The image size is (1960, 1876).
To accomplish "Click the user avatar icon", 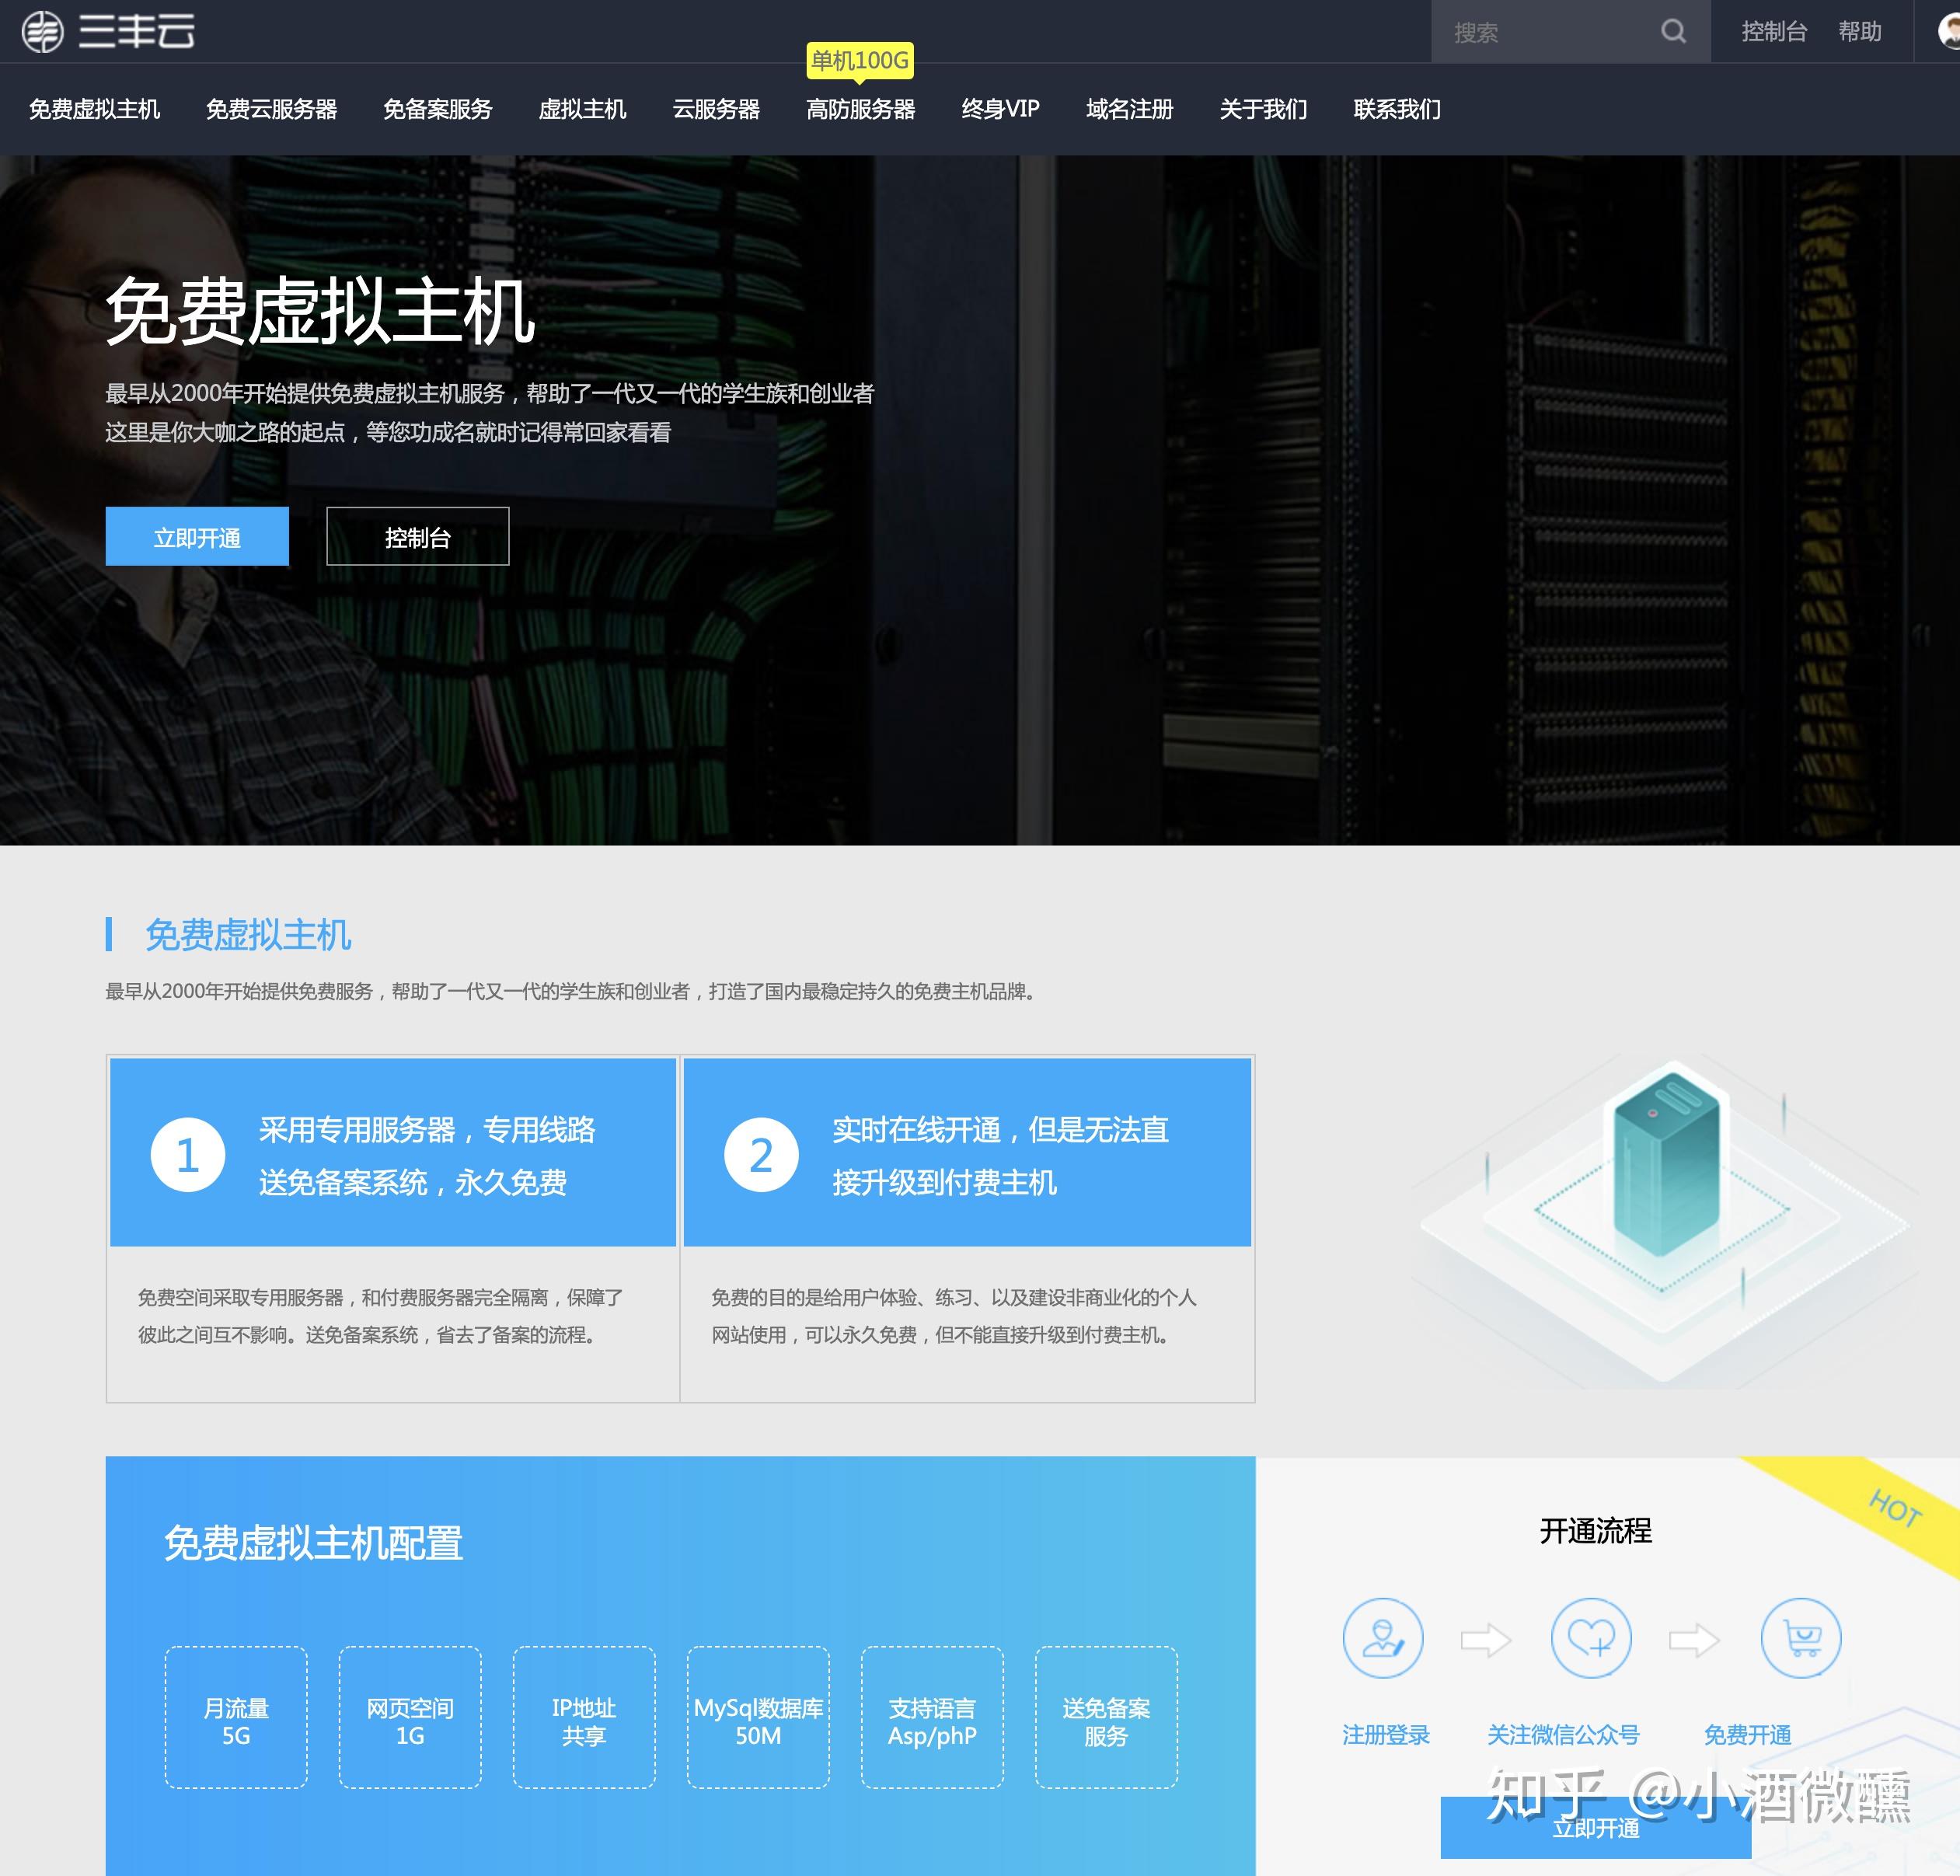I will (1948, 32).
